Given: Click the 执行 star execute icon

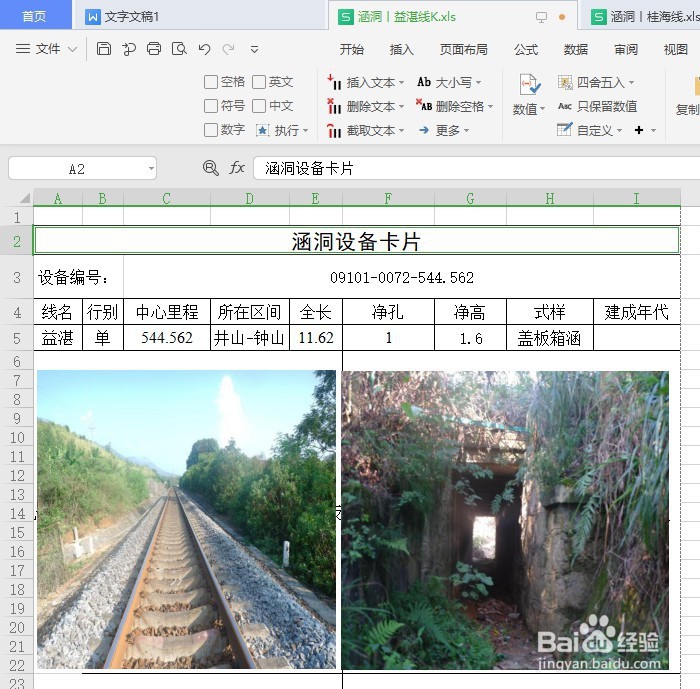Looking at the screenshot, I should (x=262, y=130).
